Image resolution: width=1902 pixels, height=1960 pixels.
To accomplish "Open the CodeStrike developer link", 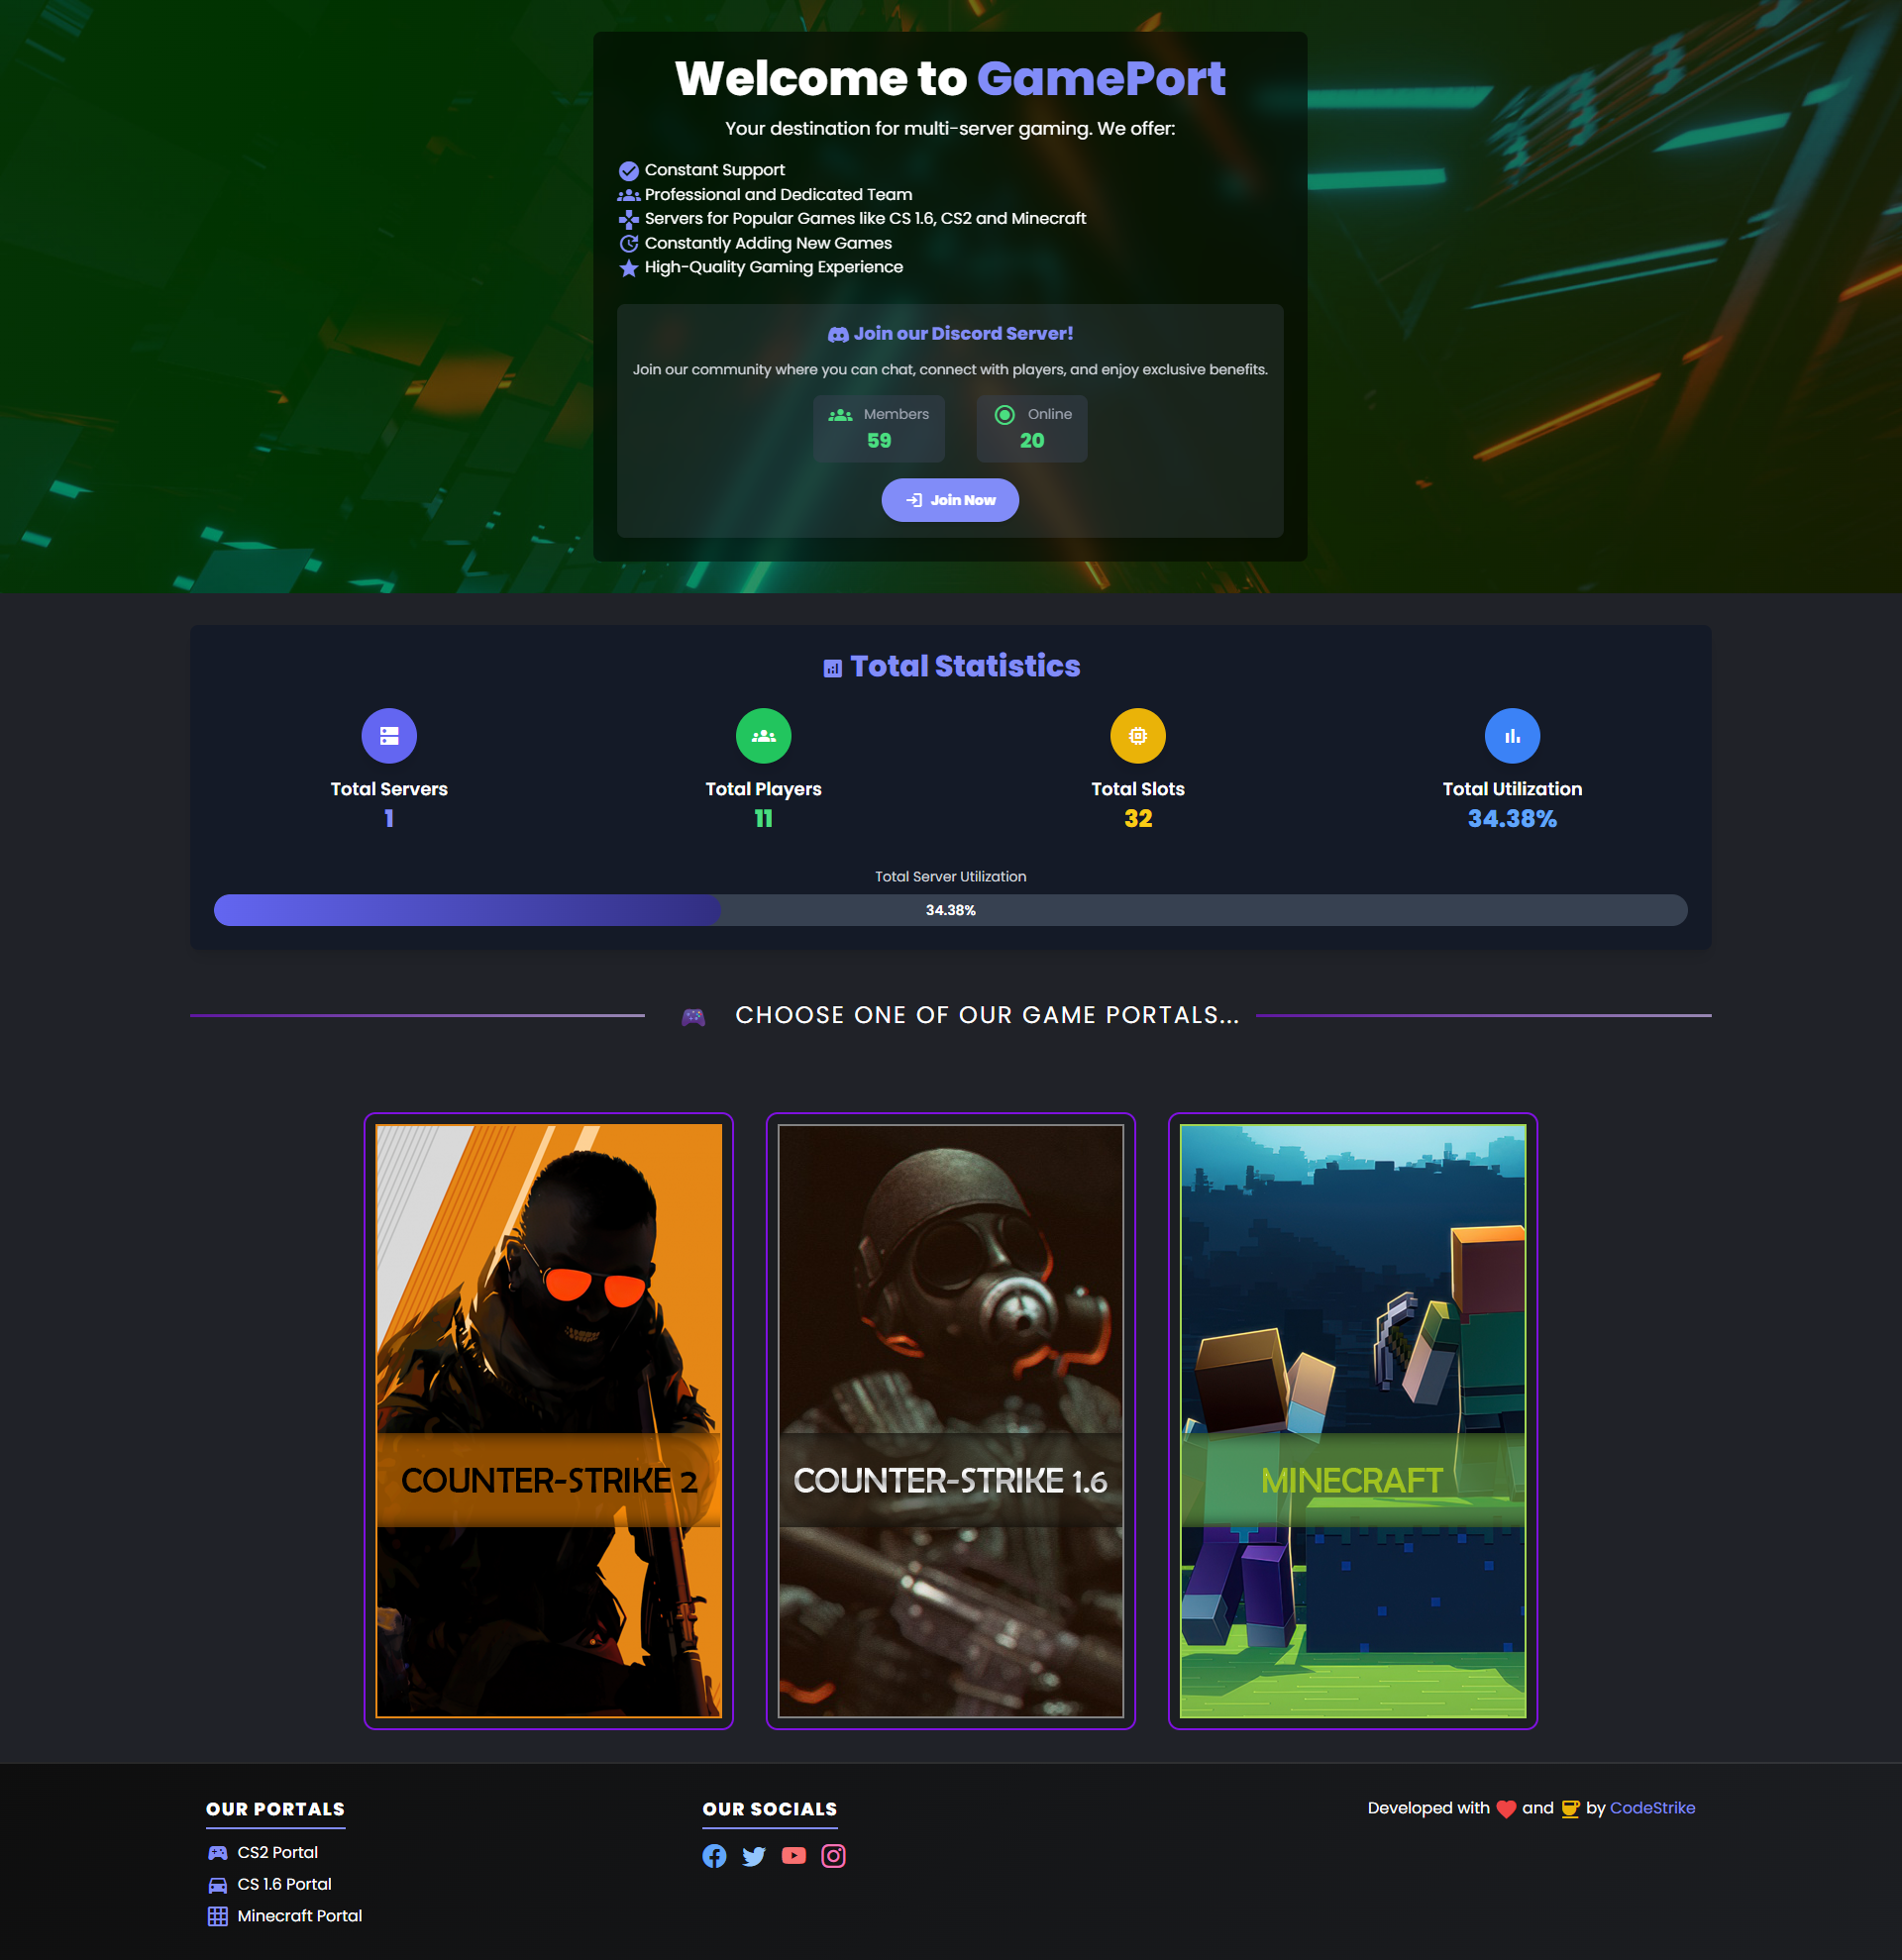I will [x=1652, y=1808].
